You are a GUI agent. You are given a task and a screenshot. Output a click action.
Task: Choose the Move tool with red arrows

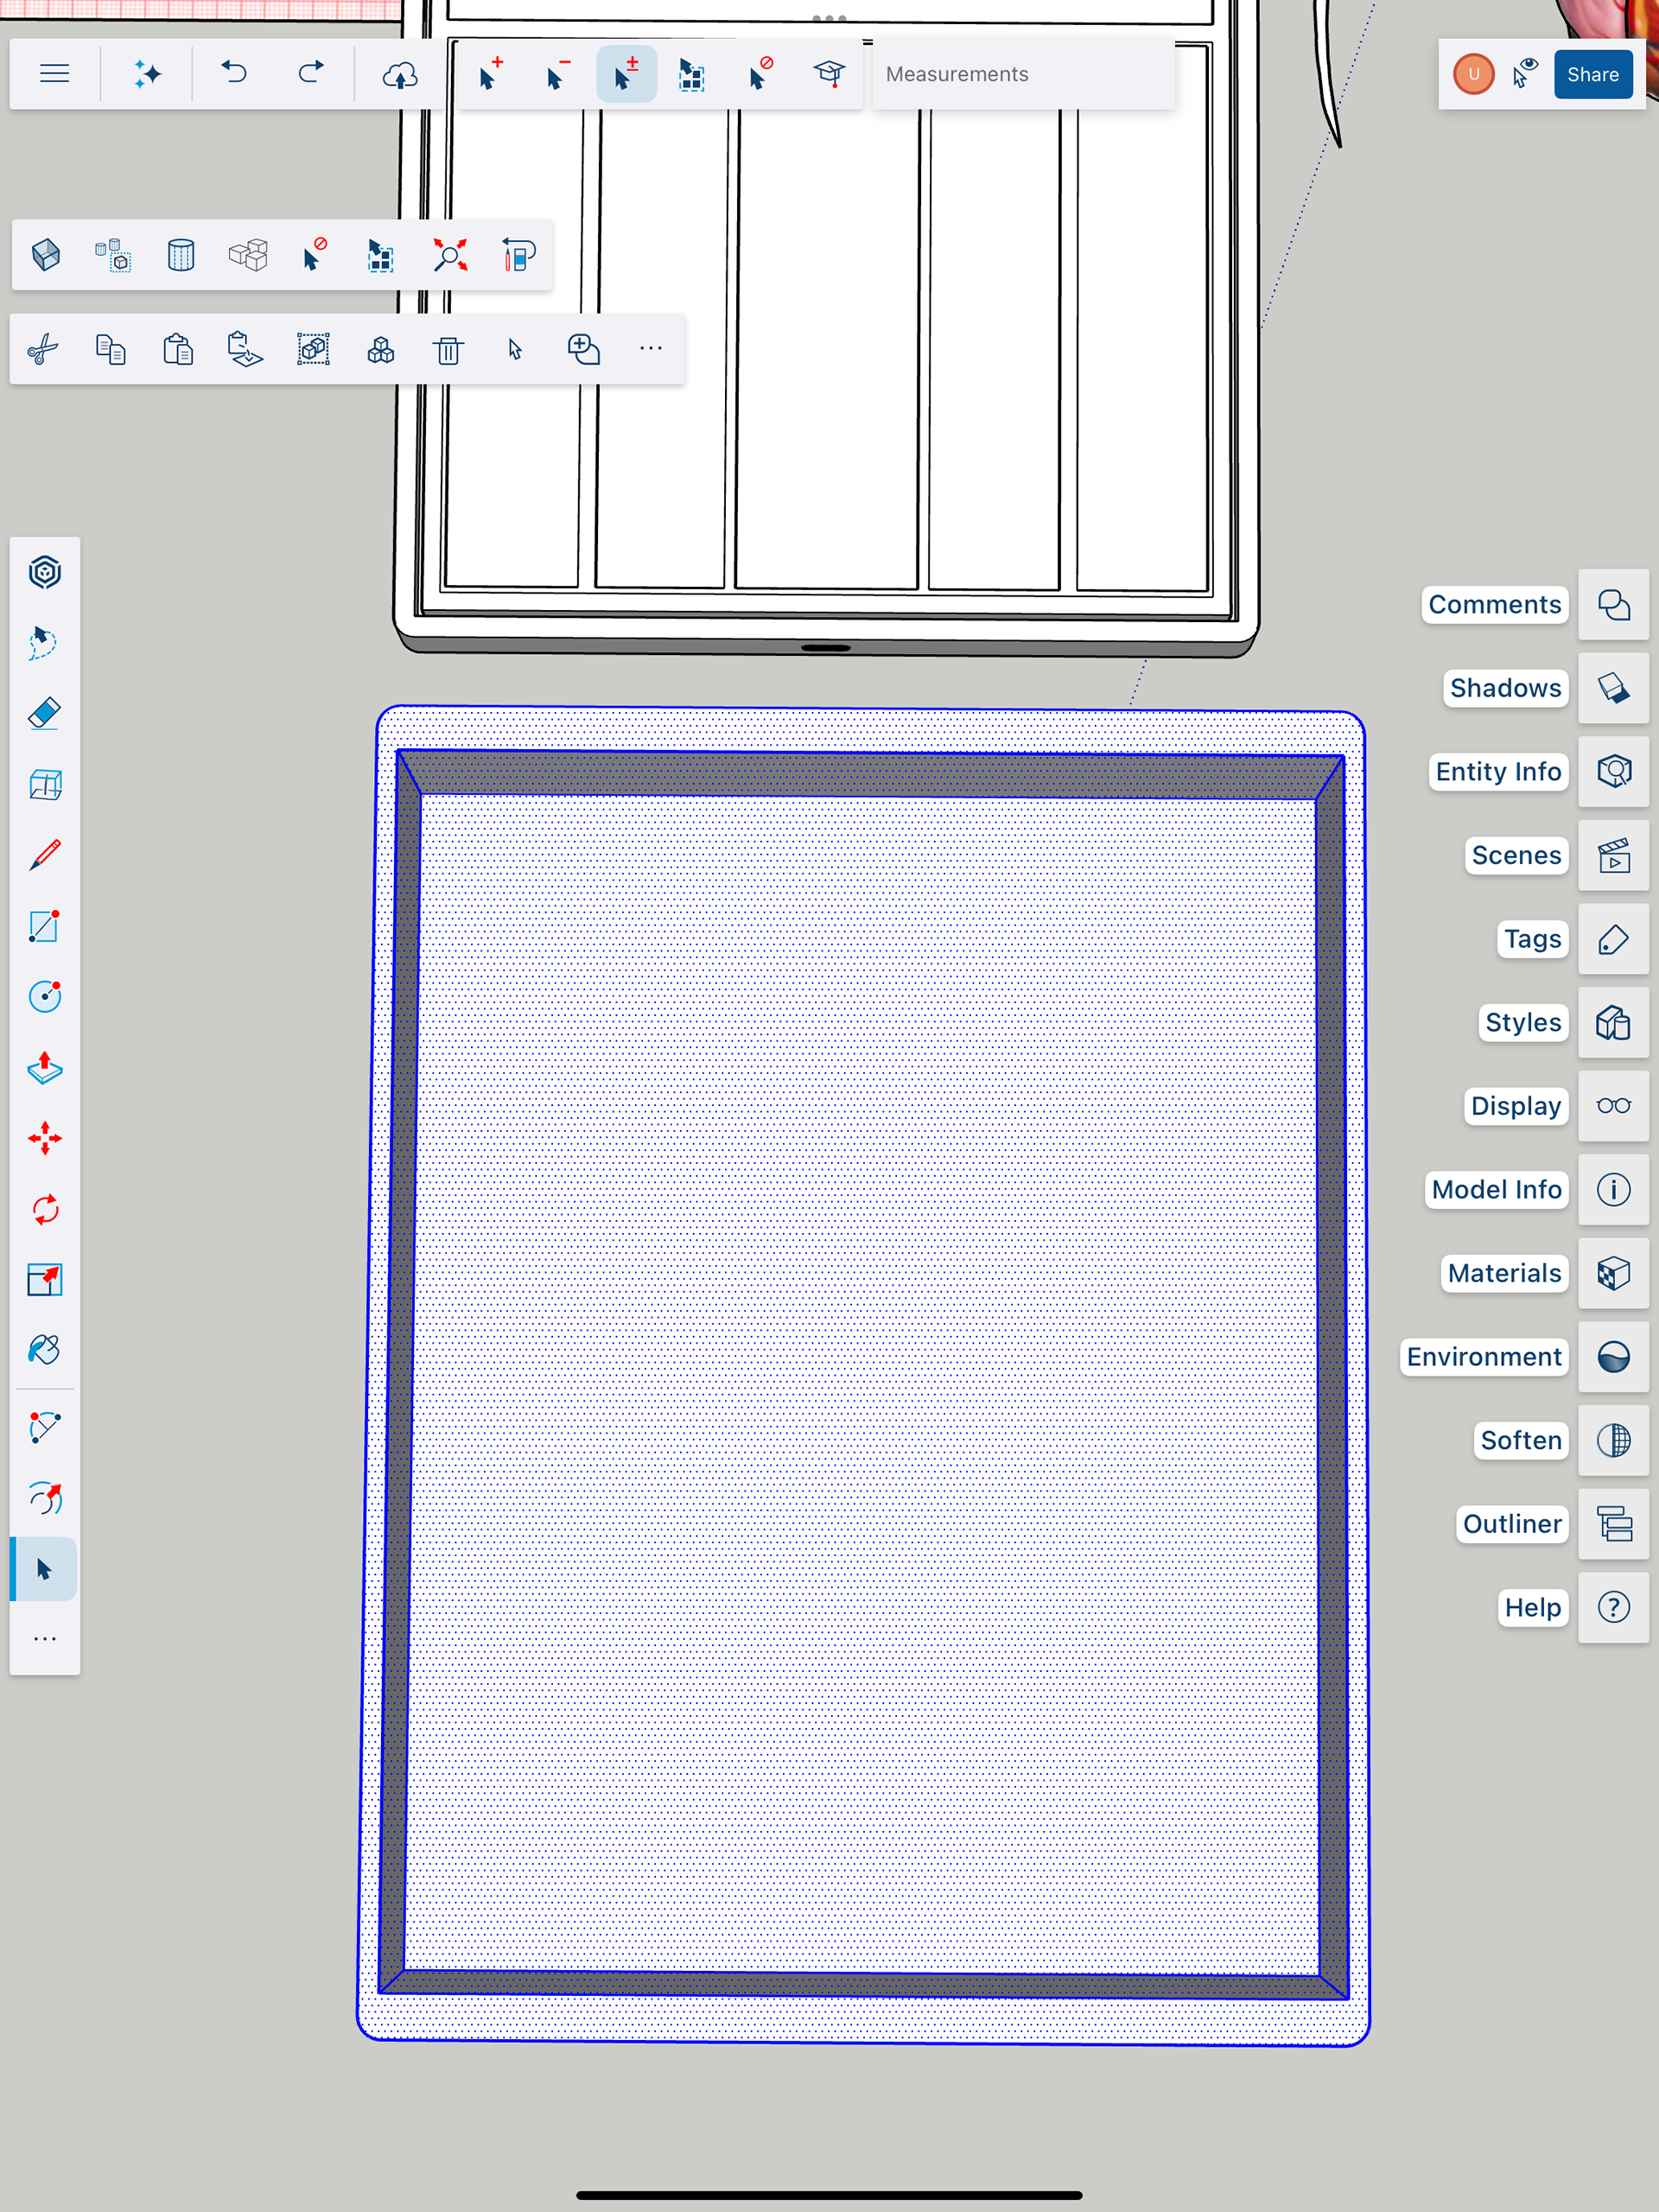(x=45, y=1138)
